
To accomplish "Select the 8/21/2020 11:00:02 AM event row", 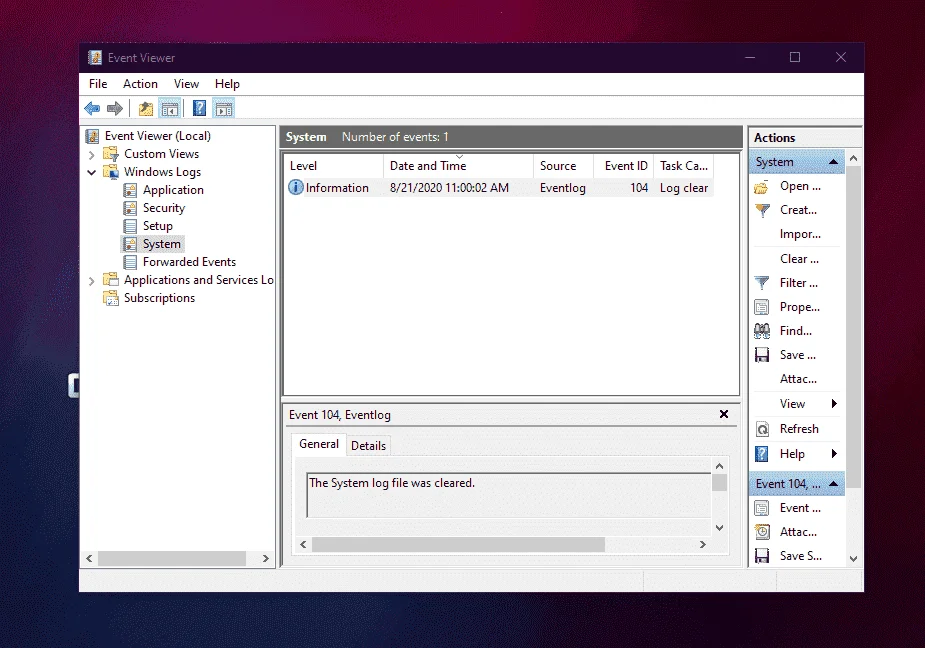I will click(500, 188).
